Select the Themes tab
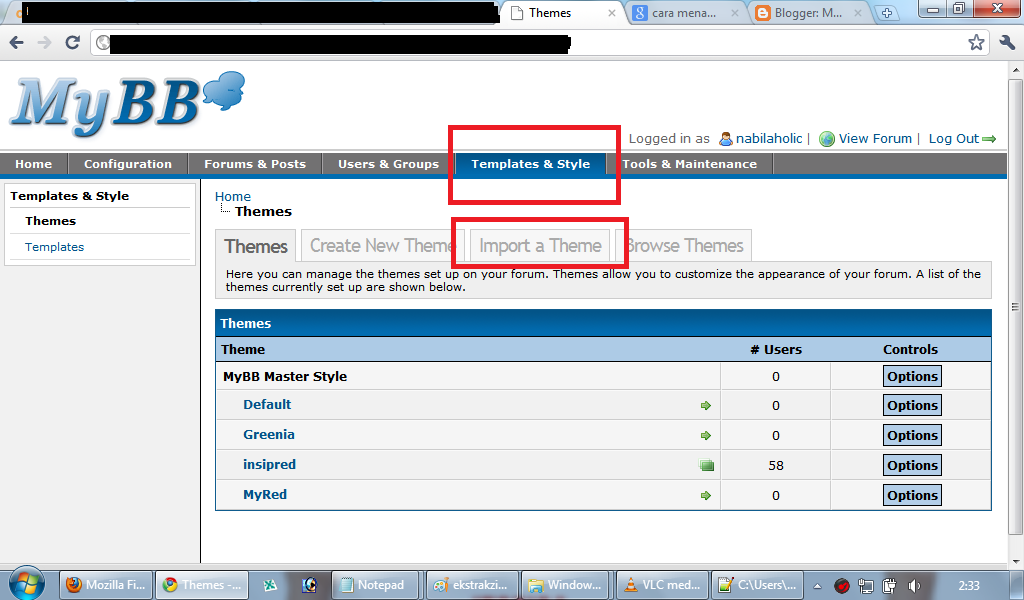 (x=255, y=246)
